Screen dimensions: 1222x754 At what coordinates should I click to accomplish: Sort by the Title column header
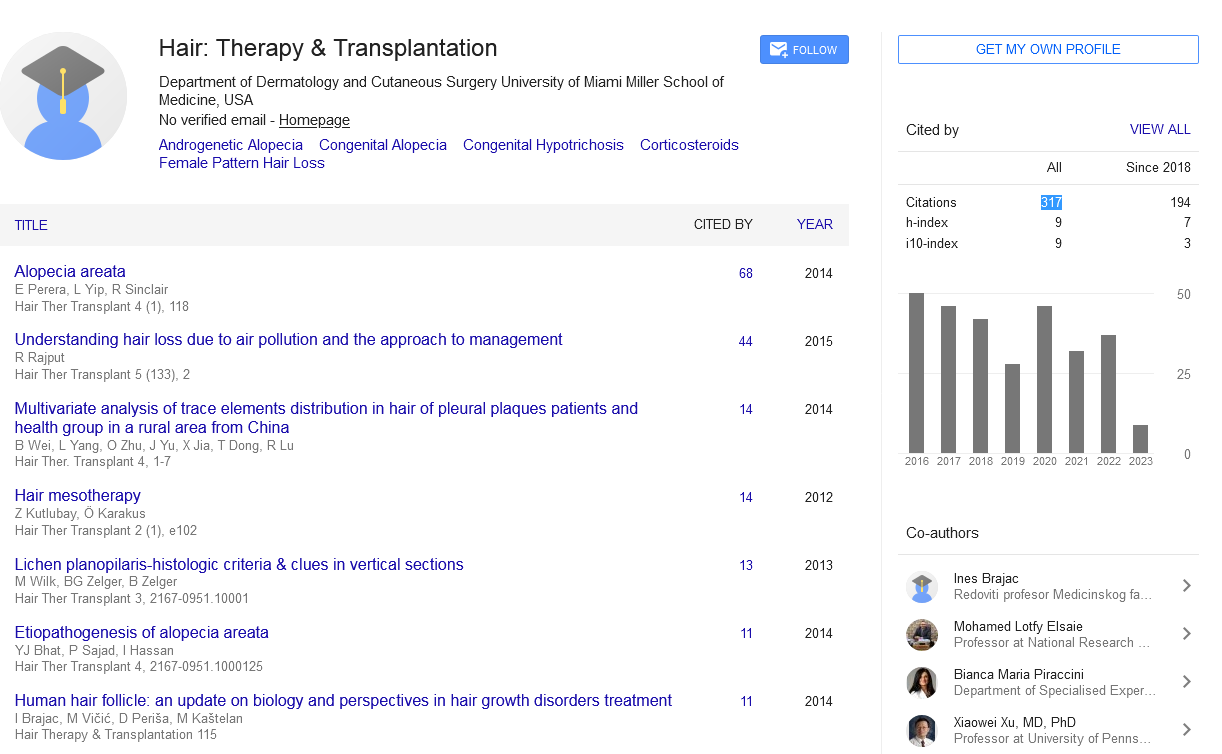(x=31, y=225)
